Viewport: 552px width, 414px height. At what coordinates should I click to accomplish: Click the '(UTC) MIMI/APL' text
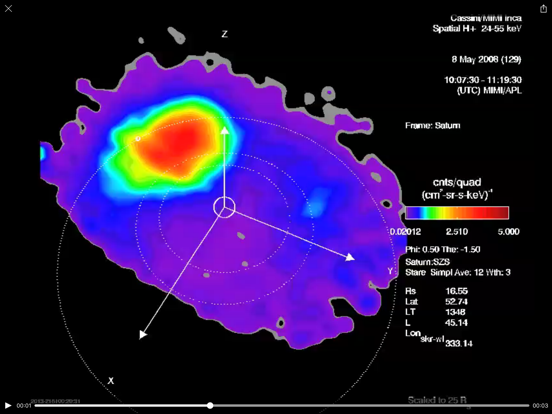[489, 90]
